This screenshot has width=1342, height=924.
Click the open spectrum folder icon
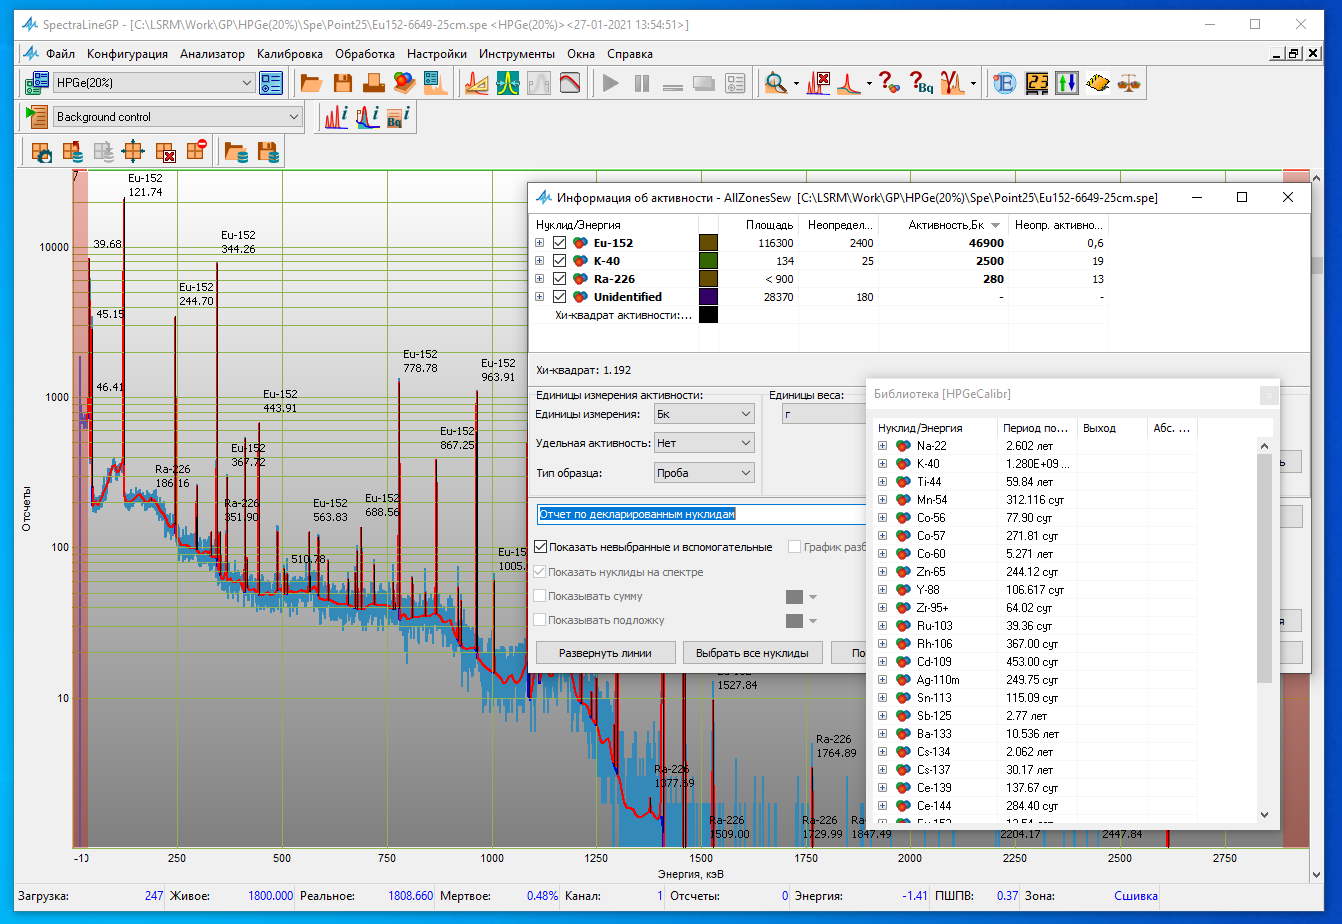(x=311, y=84)
